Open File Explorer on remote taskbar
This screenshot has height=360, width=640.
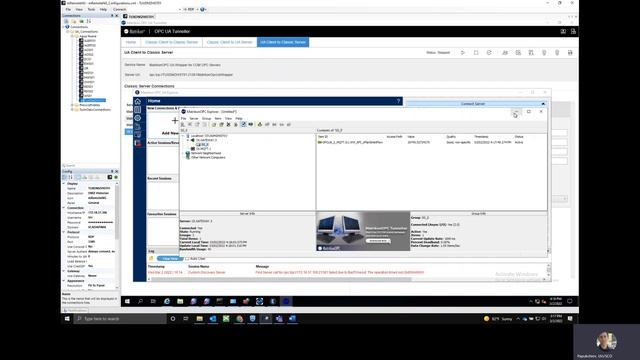click(180, 301)
